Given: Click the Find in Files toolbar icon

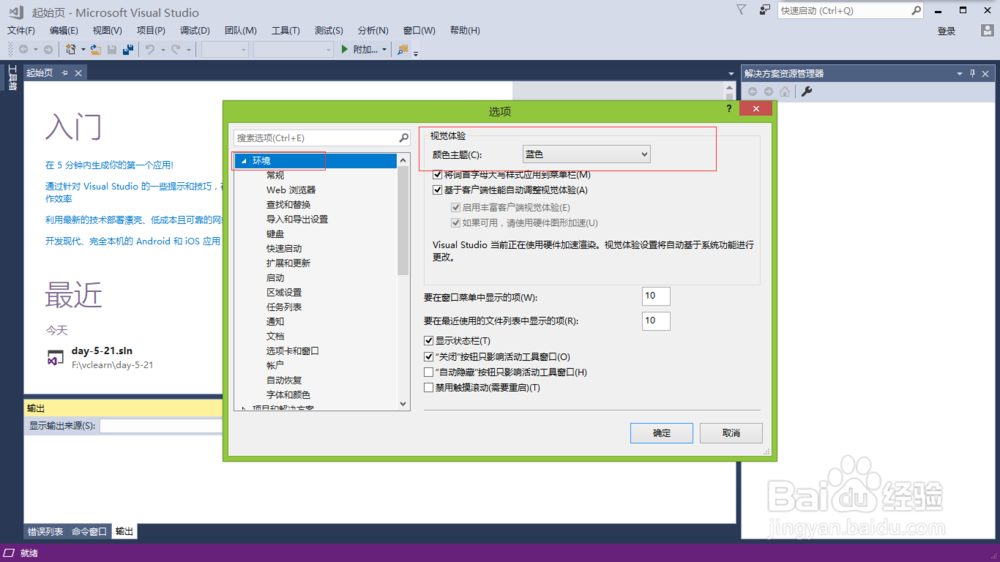Looking at the screenshot, I should pyautogui.click(x=402, y=49).
